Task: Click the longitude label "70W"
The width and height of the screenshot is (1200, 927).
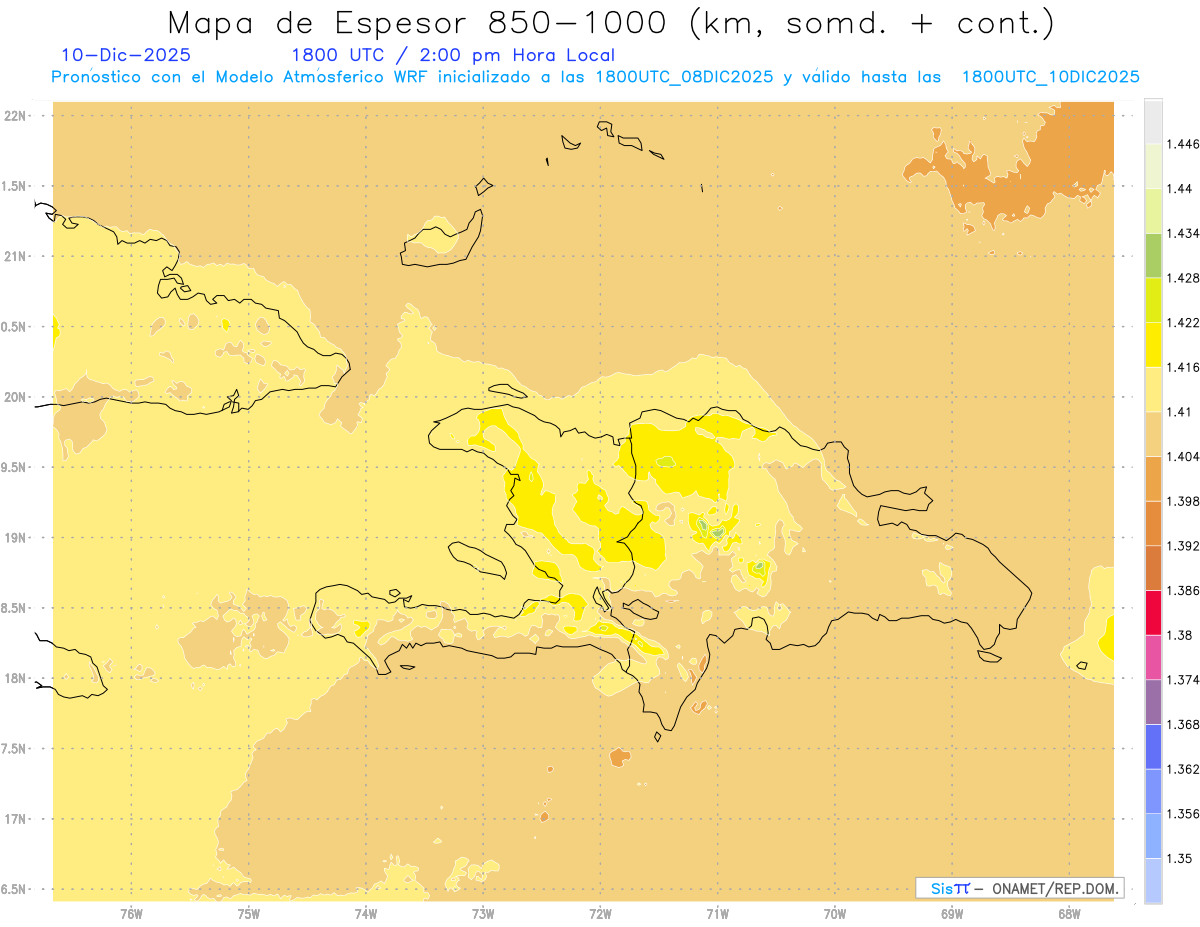Action: click(x=835, y=913)
